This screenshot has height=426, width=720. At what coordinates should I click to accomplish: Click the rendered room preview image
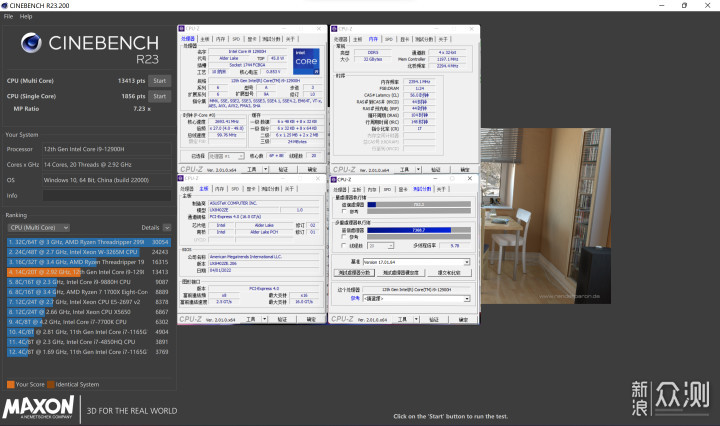pos(546,216)
